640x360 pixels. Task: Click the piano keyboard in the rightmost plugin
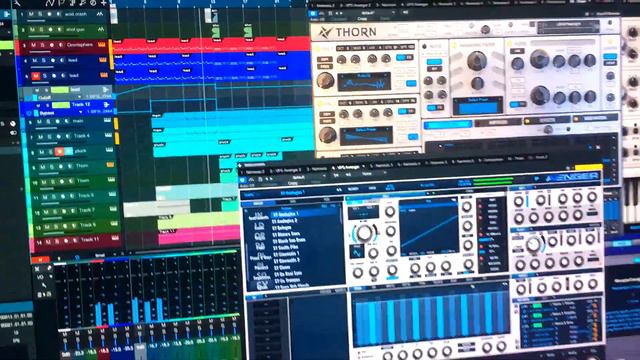631,202
